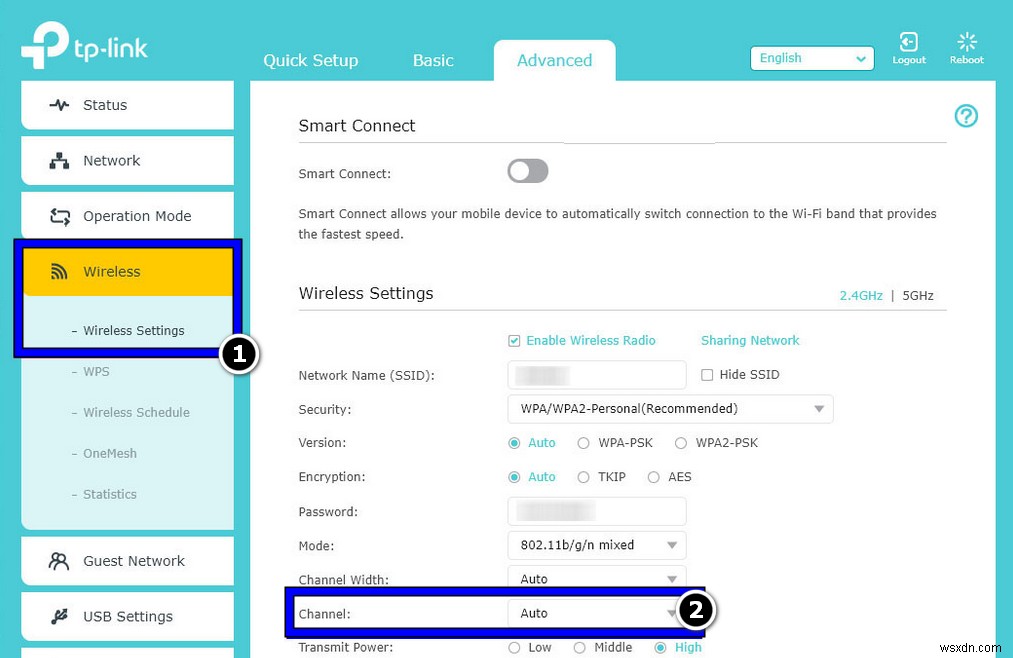The width and height of the screenshot is (1013, 658).
Task: Open the help question mark icon
Action: 966,116
